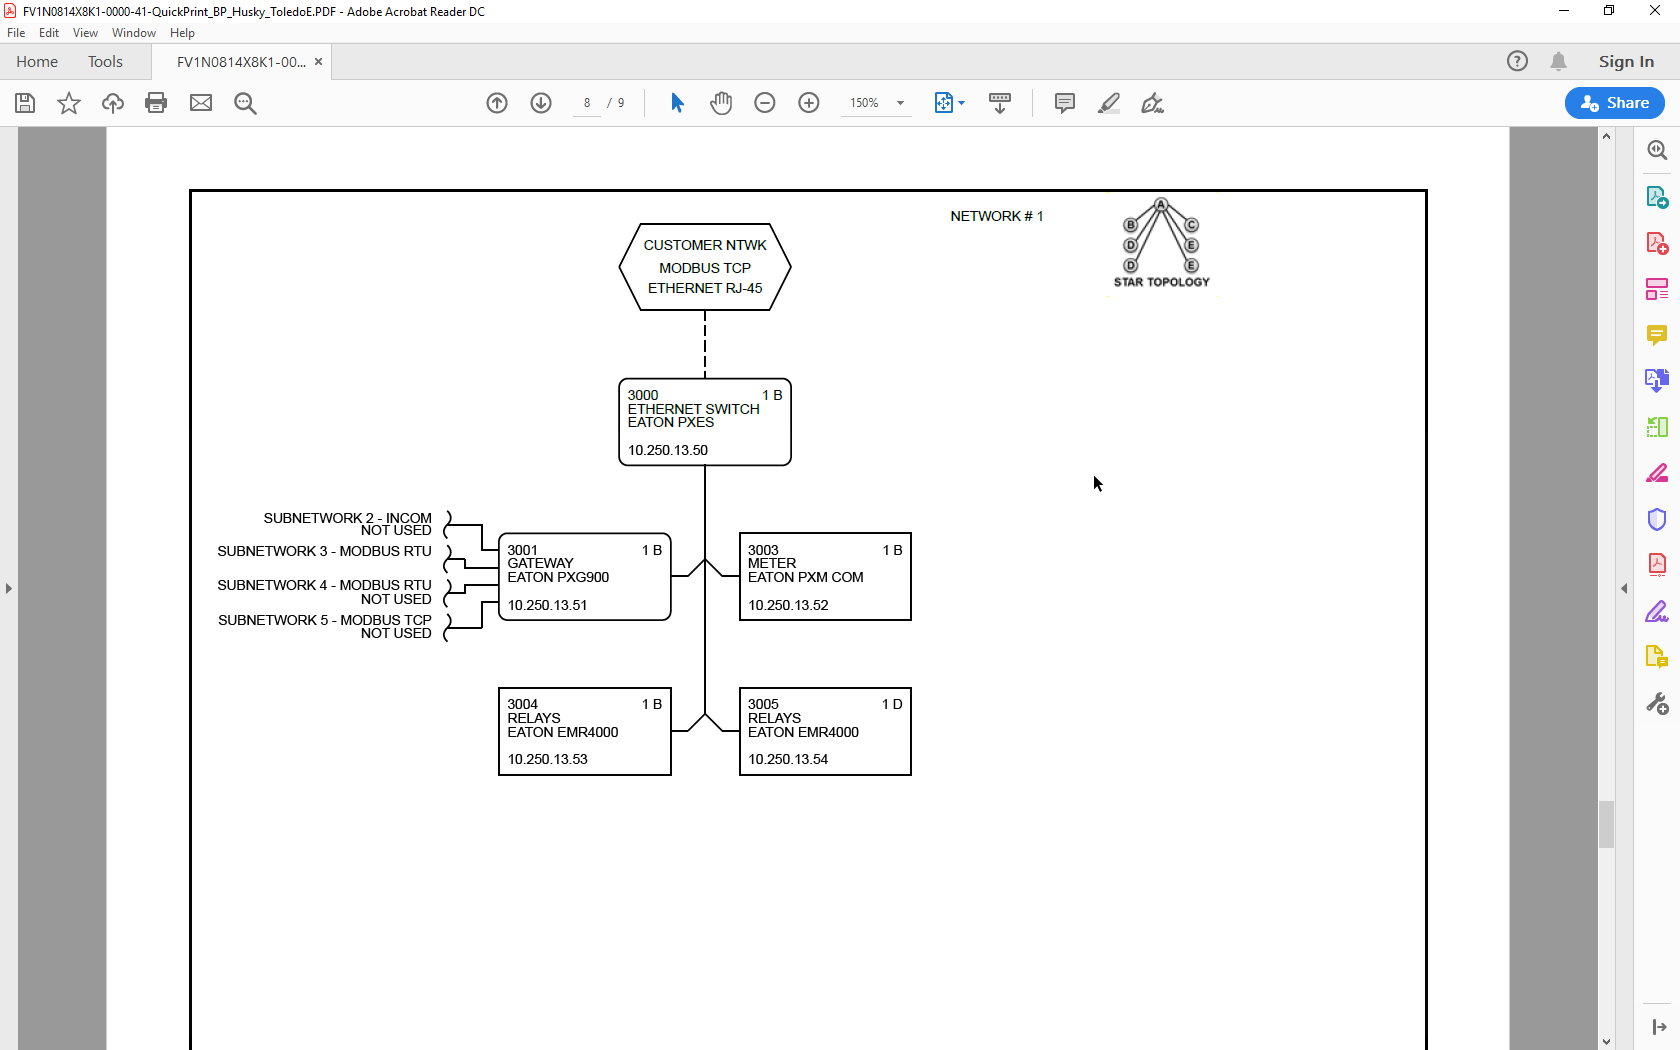Open the Window menu

pyautogui.click(x=134, y=33)
